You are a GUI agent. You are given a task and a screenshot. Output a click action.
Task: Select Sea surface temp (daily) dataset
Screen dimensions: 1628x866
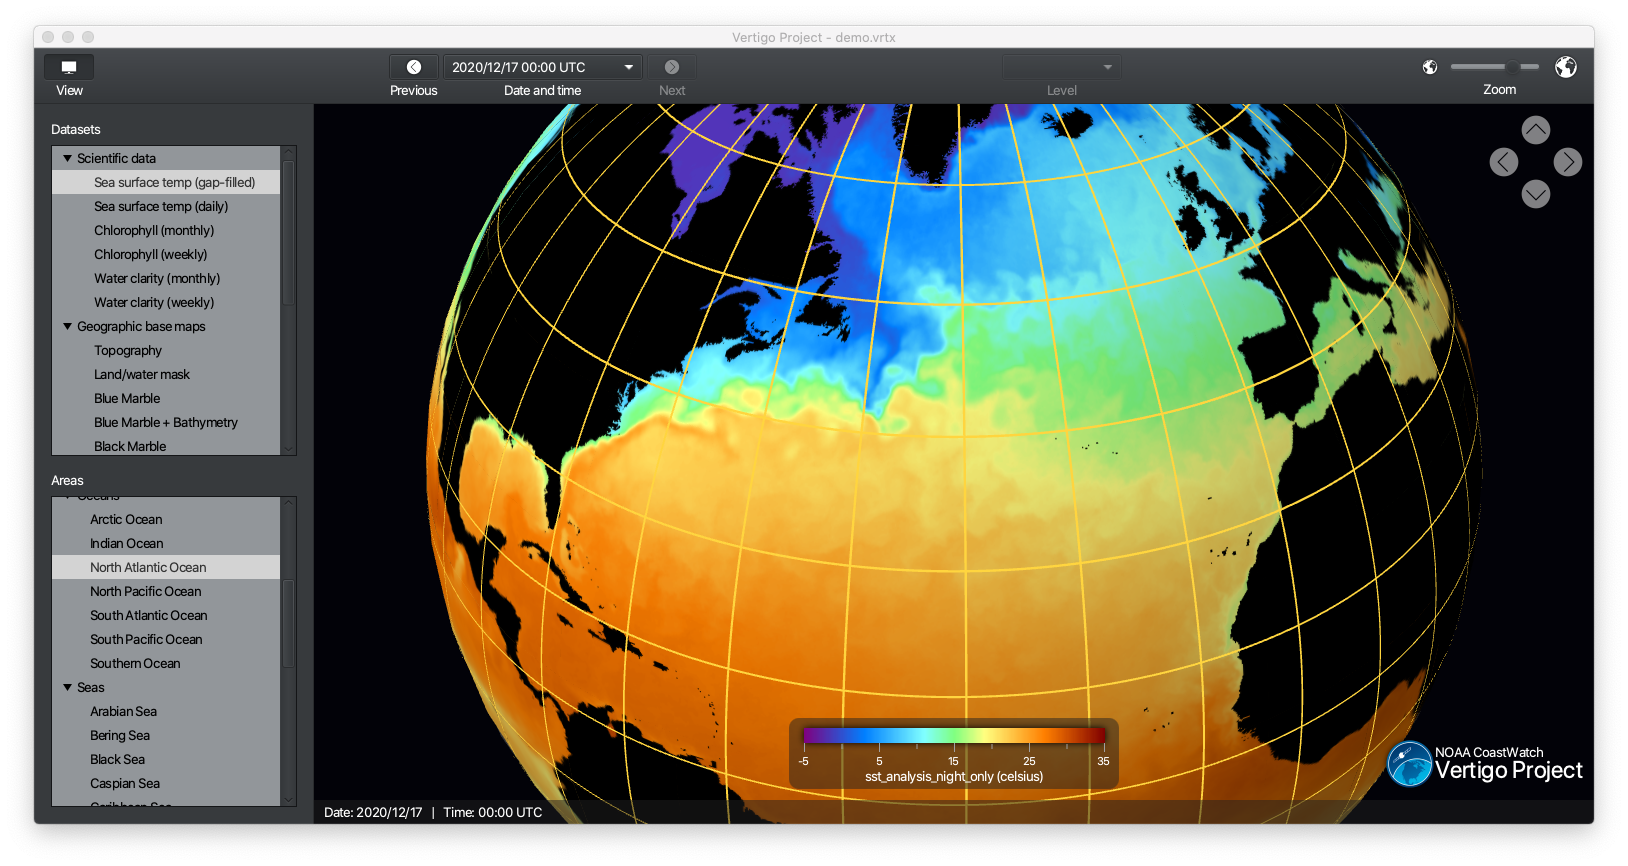161,206
